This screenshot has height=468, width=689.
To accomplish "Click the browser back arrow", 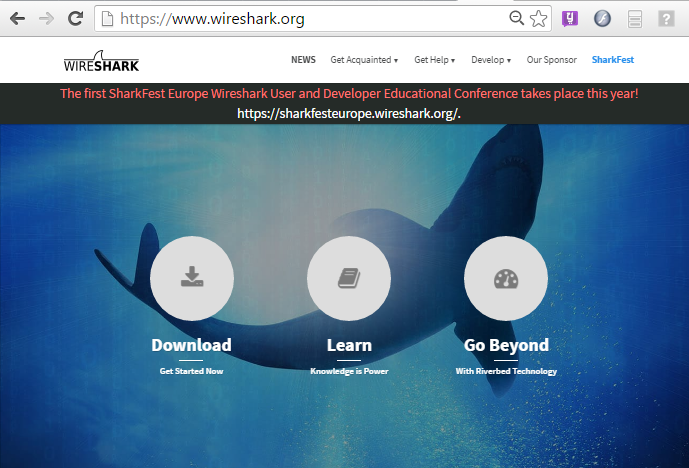I will click(x=17, y=18).
